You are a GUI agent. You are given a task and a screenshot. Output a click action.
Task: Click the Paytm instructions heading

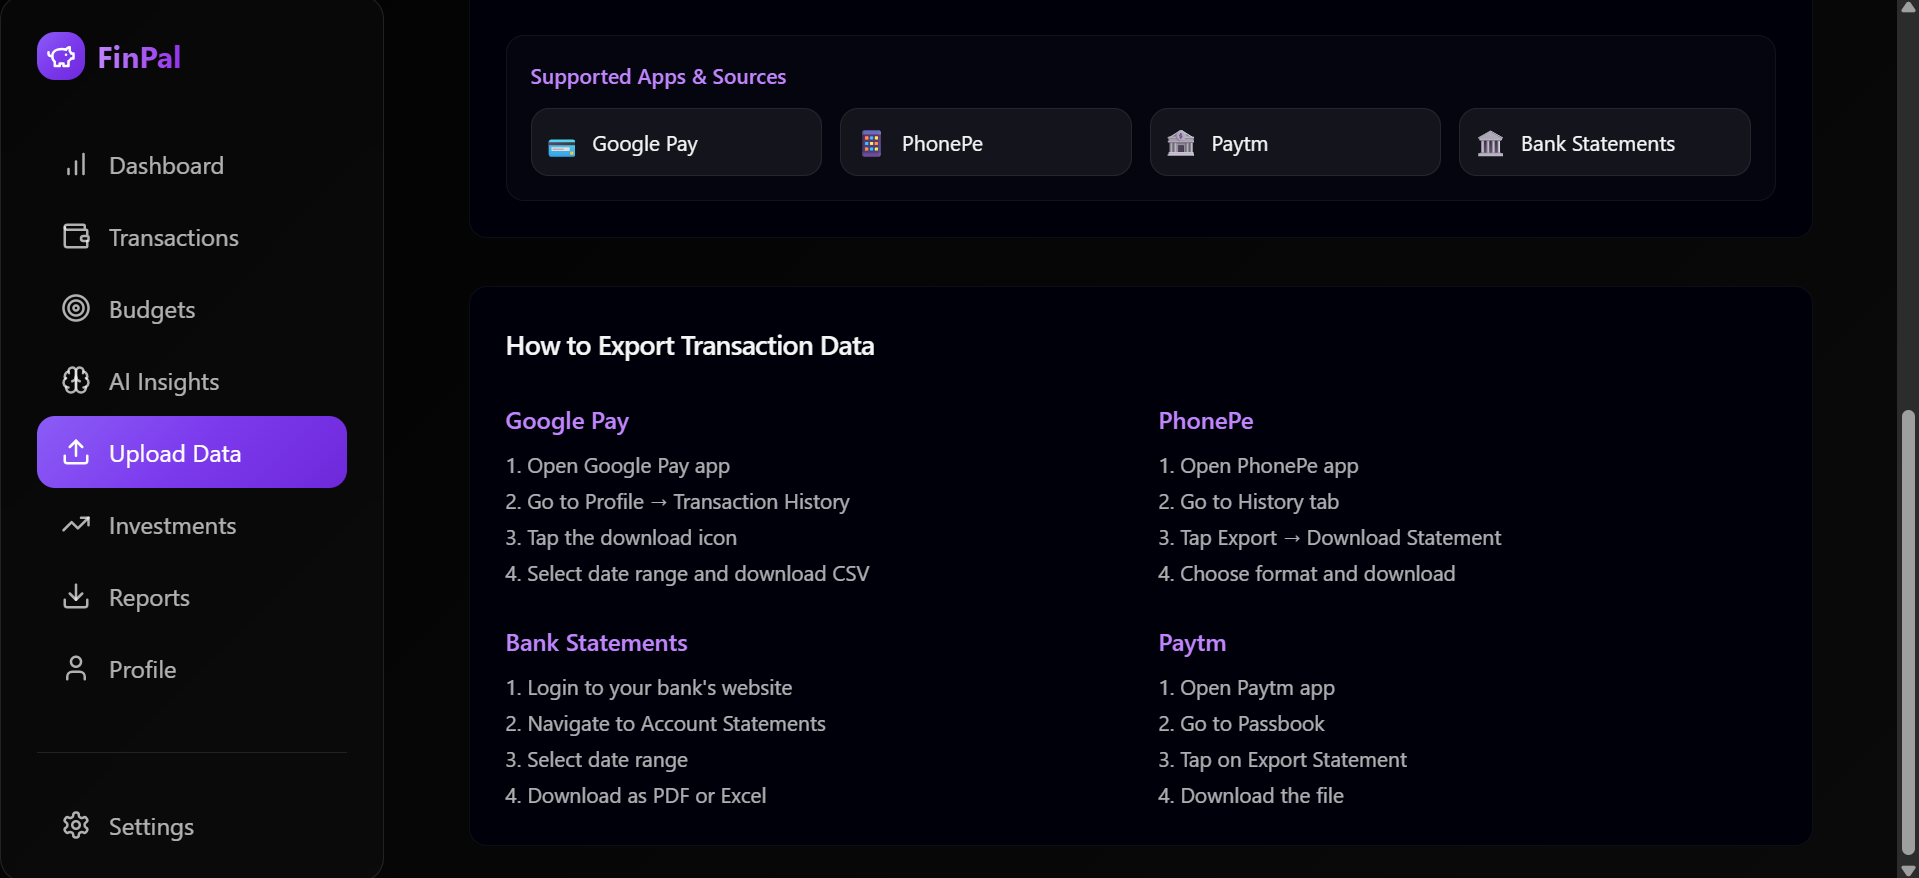click(1192, 643)
